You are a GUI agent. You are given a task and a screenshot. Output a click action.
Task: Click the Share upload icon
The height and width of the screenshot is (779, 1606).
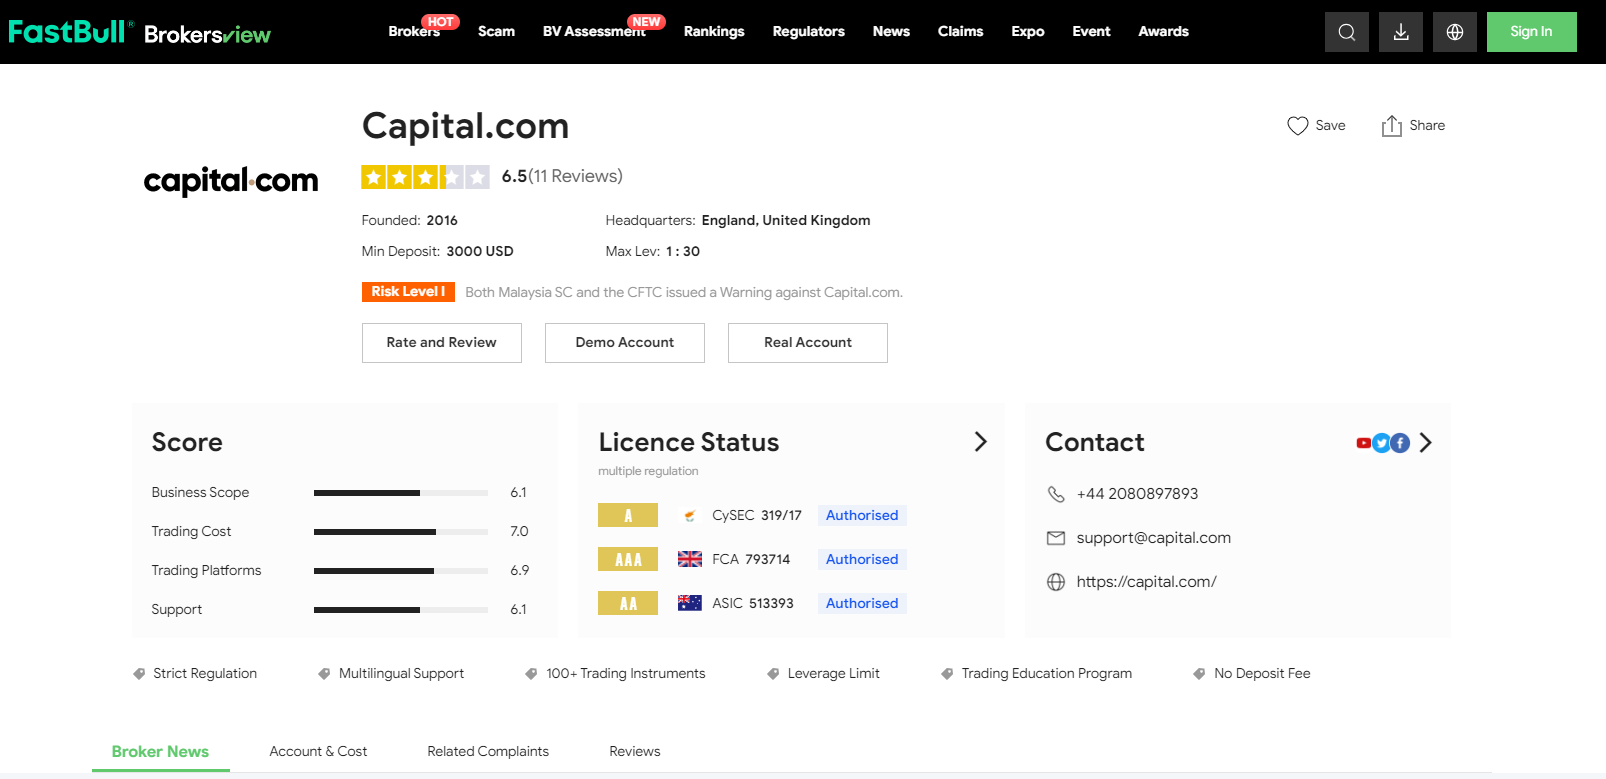click(1392, 125)
